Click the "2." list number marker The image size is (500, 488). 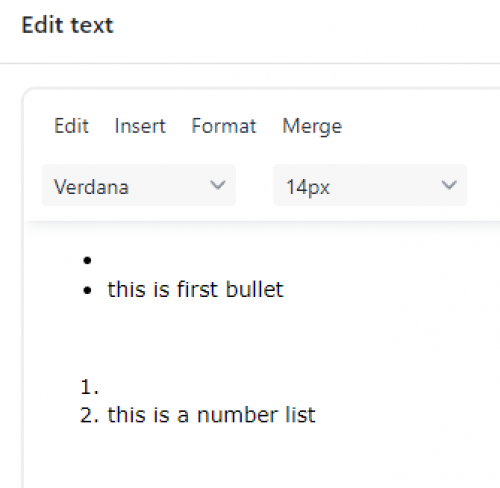click(89, 415)
